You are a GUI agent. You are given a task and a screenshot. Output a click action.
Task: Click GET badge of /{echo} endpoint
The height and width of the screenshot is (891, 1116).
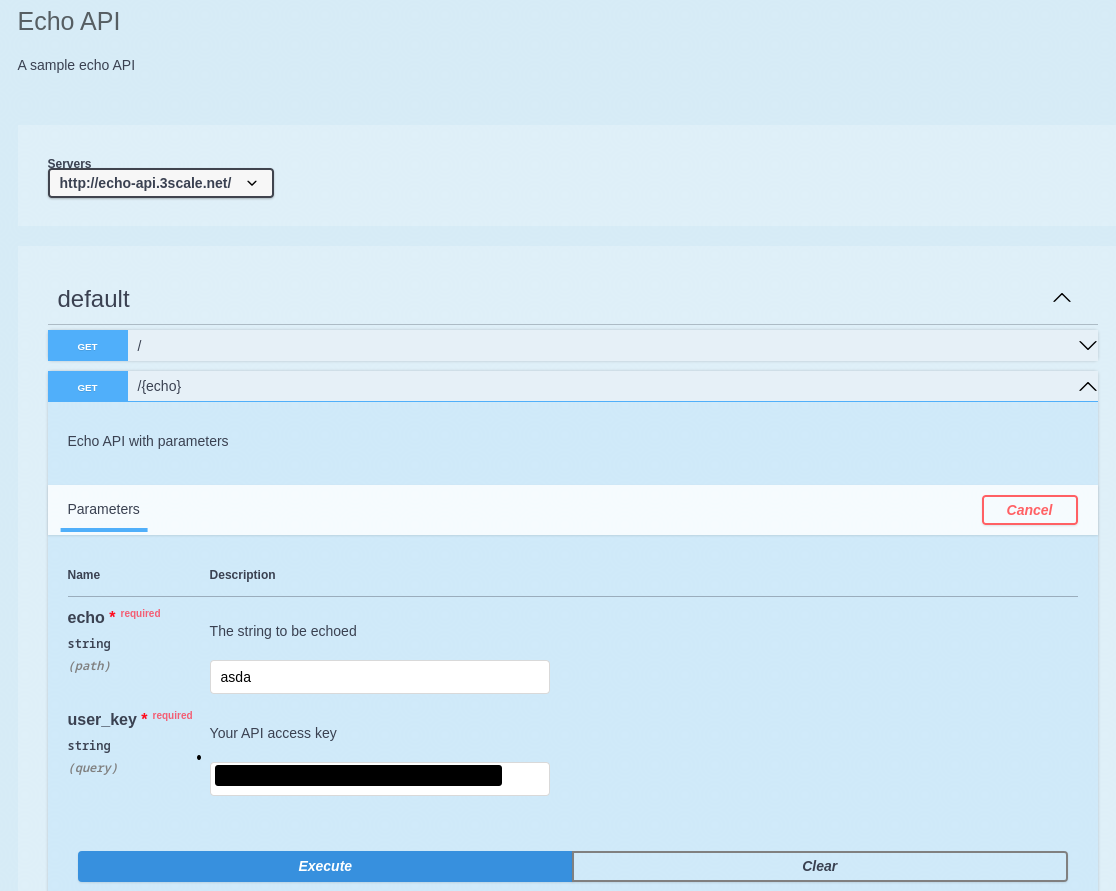coord(88,386)
